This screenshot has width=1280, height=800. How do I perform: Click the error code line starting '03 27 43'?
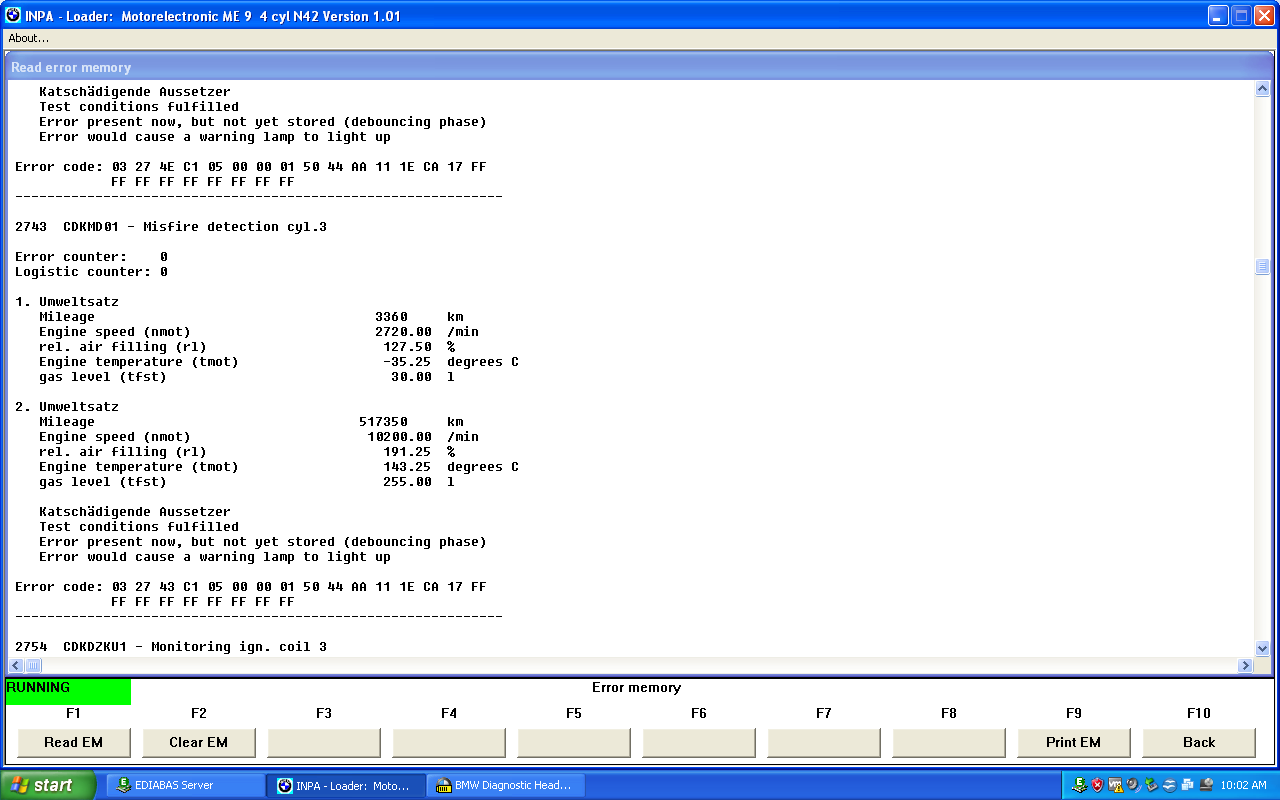coord(251,587)
